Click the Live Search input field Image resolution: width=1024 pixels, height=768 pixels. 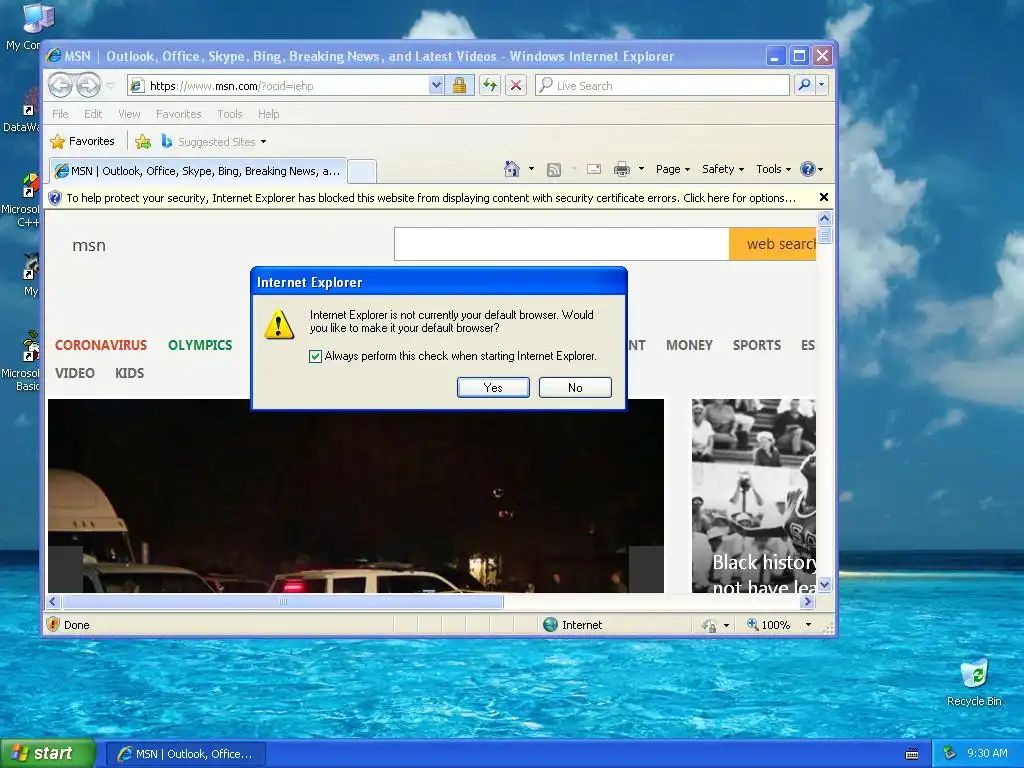point(662,86)
